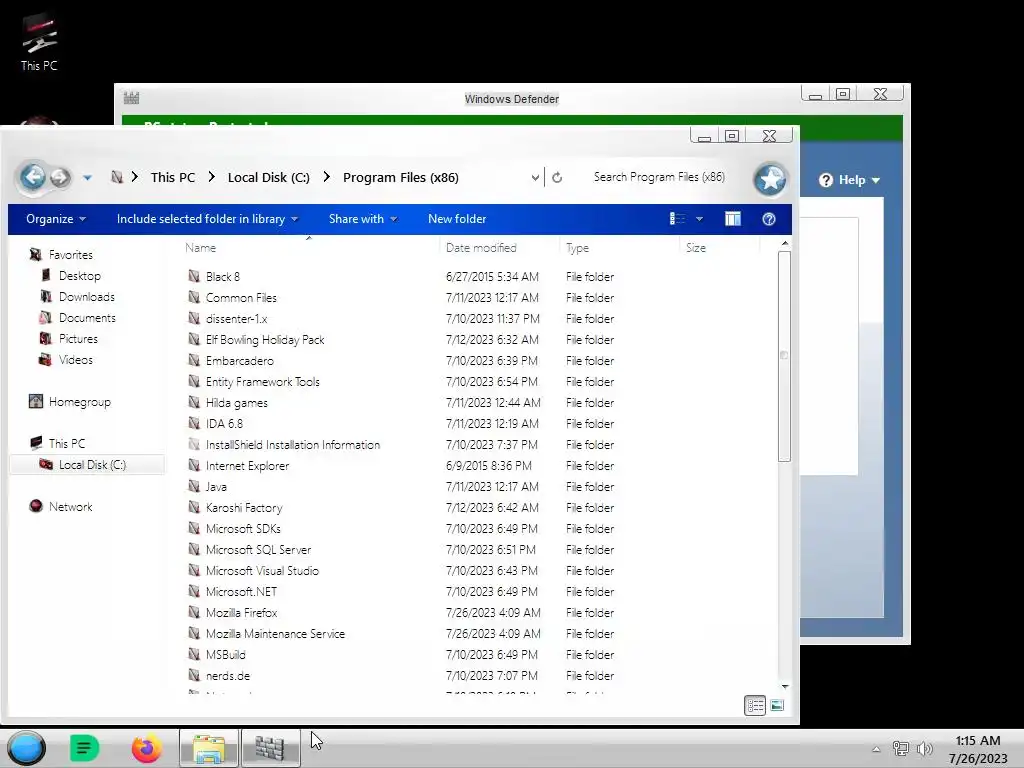Expand the address bar history dropdown

(x=535, y=177)
